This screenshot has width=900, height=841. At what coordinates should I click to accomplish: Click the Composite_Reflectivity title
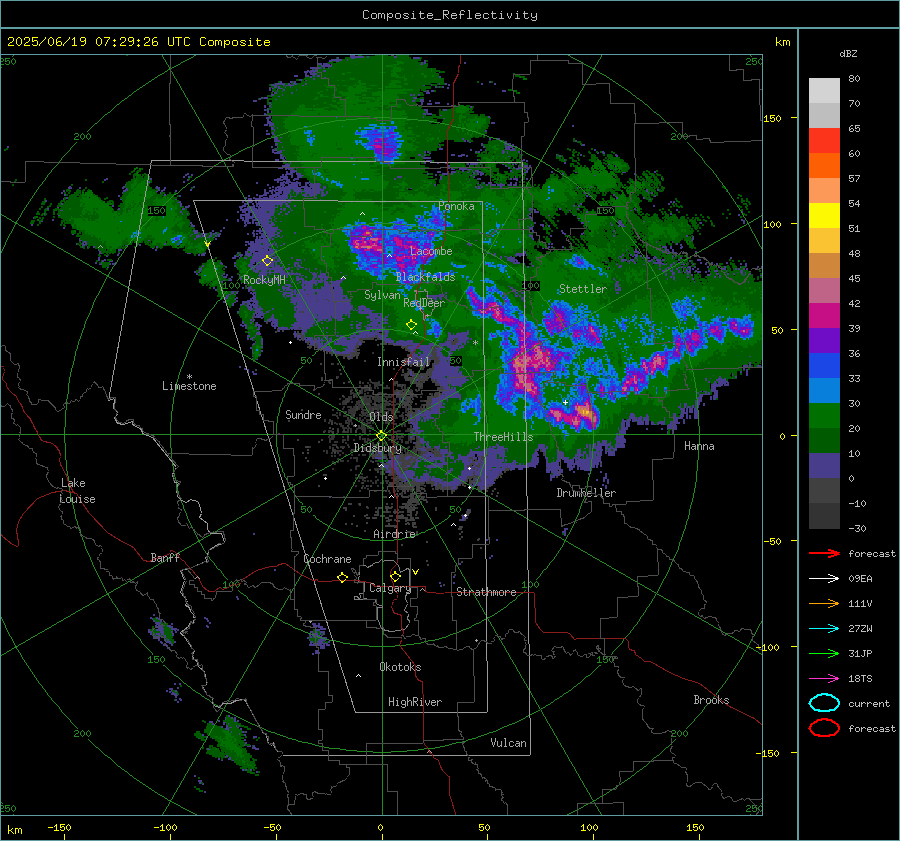pos(449,15)
